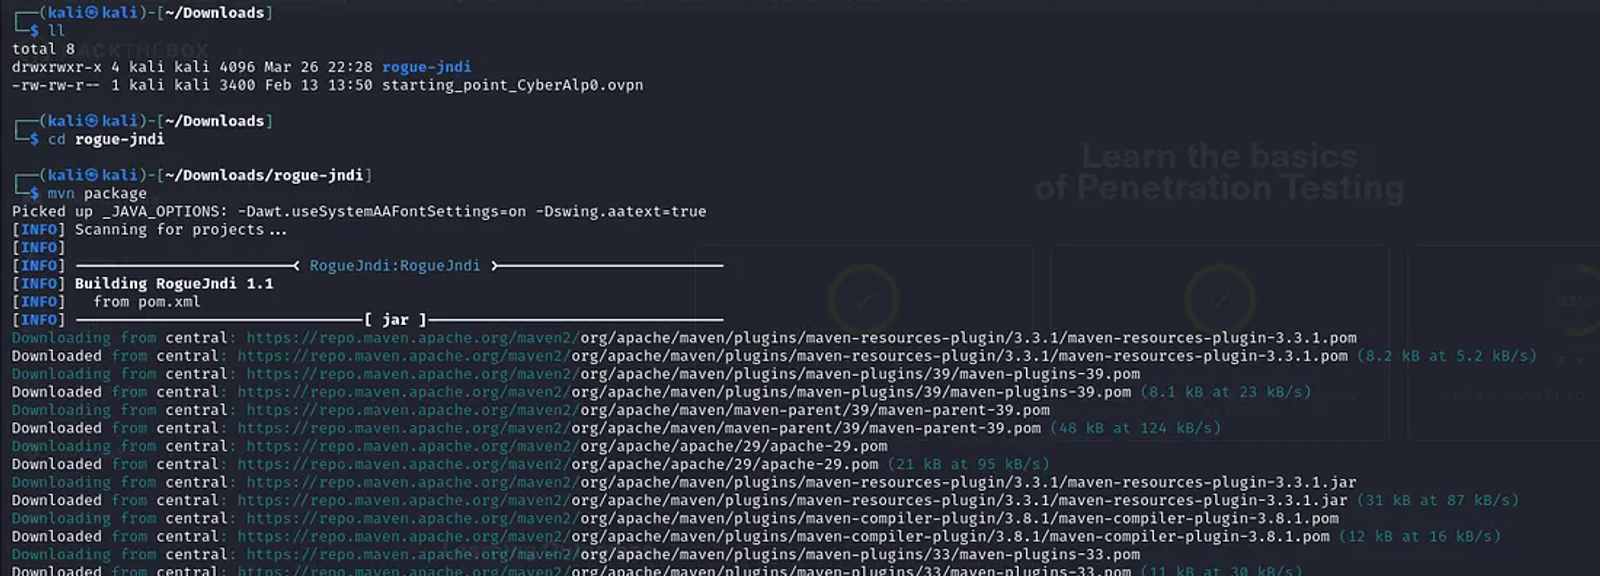The width and height of the screenshot is (1600, 576).
Task: Select the starting_point_CyberAlp0.ovpn file name
Action: [x=512, y=85]
